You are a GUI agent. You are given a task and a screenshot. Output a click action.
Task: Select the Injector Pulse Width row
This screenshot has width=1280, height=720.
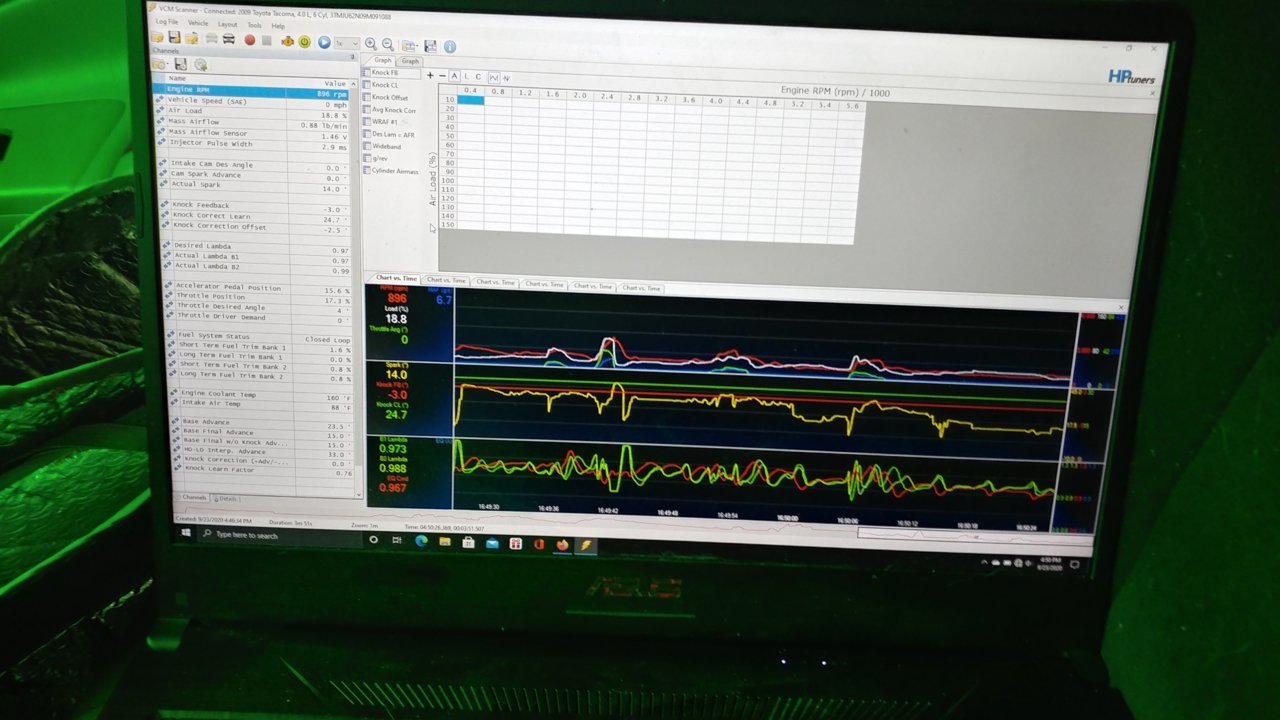pos(255,144)
